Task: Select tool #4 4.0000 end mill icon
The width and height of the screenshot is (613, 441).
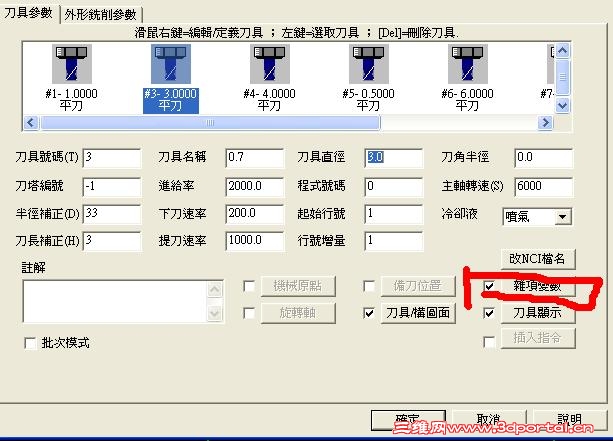Action: [x=270, y=63]
